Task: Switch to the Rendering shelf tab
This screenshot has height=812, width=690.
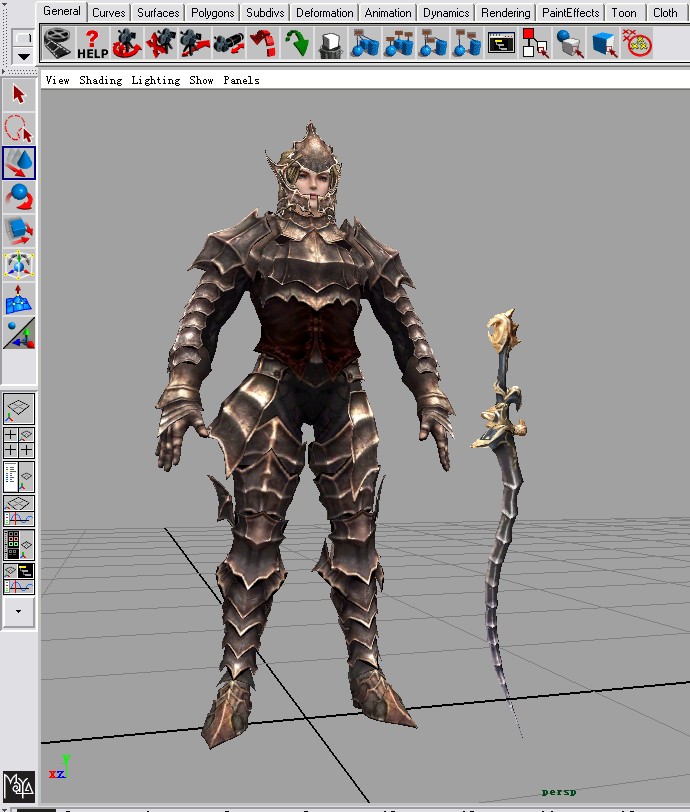Action: pyautogui.click(x=506, y=12)
